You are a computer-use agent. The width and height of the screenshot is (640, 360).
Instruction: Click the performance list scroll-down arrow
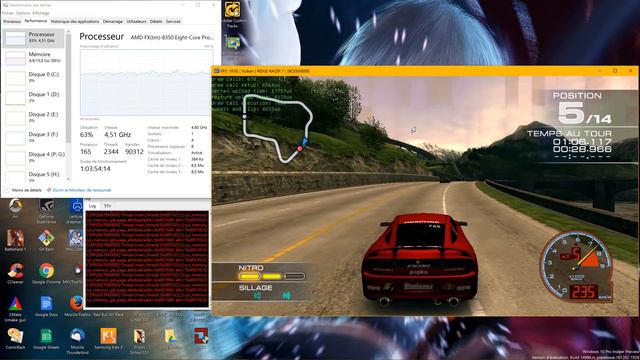coord(68,180)
